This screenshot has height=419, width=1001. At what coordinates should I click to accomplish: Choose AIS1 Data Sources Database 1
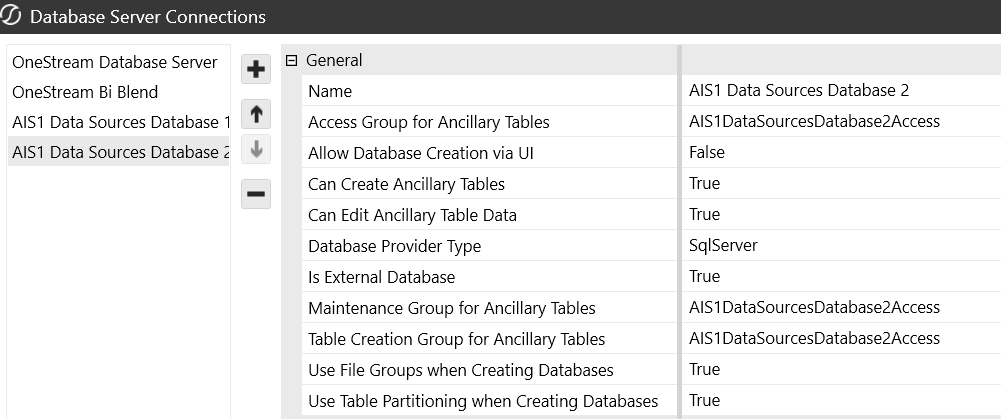(119, 122)
